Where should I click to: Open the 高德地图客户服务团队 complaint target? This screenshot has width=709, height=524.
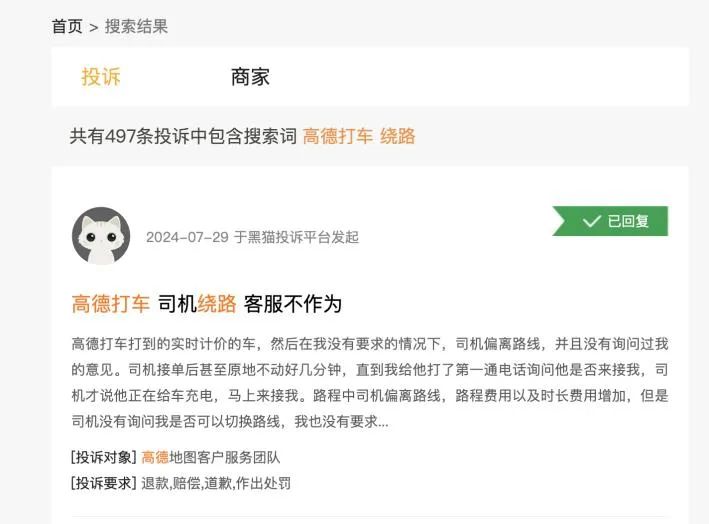[x=211, y=457]
